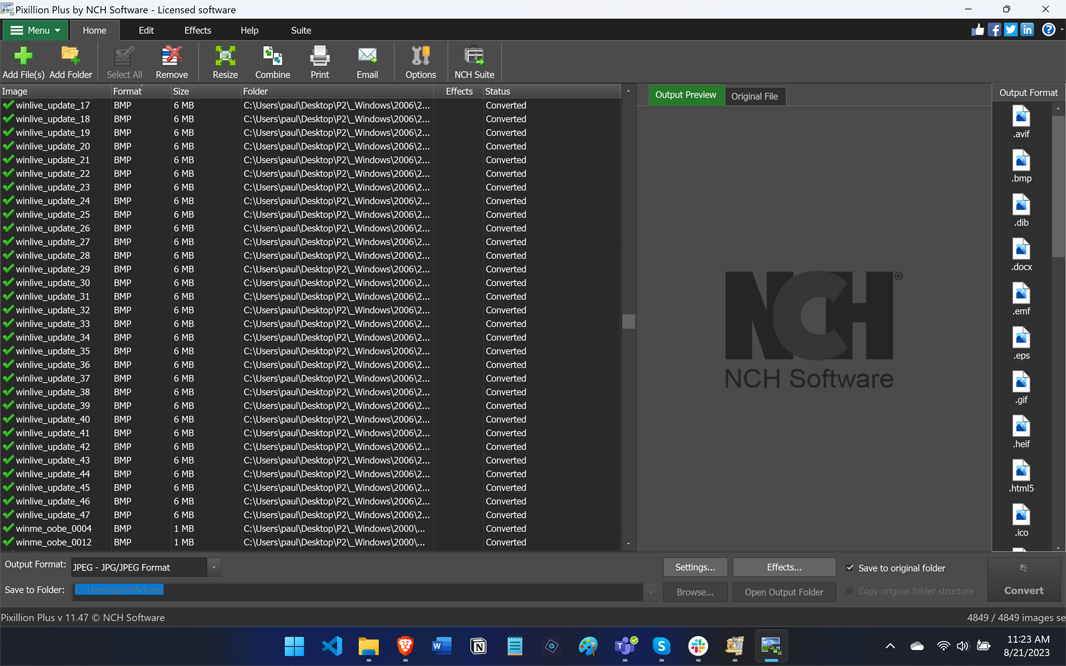
Task: Select the winlive_update_30 row
Action: click(x=53, y=283)
